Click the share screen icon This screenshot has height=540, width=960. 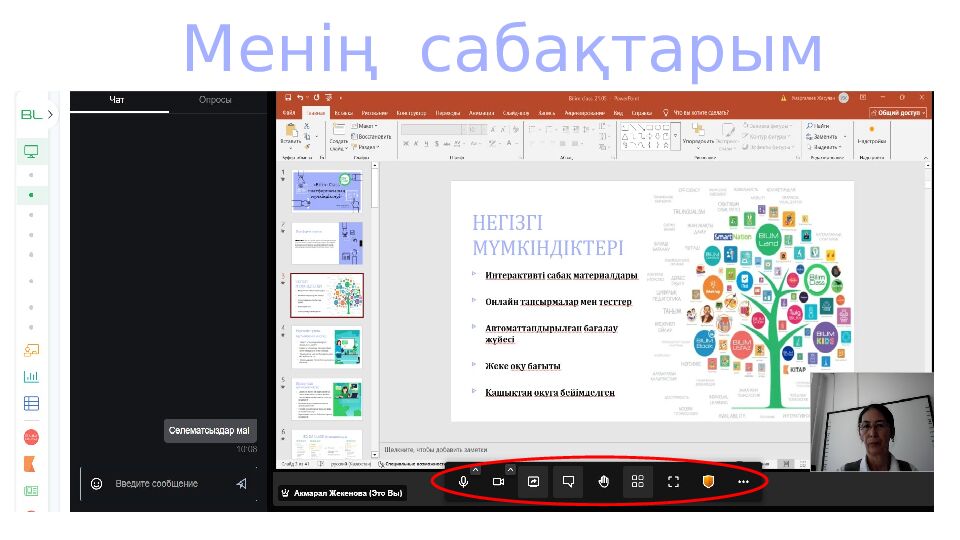(x=533, y=481)
